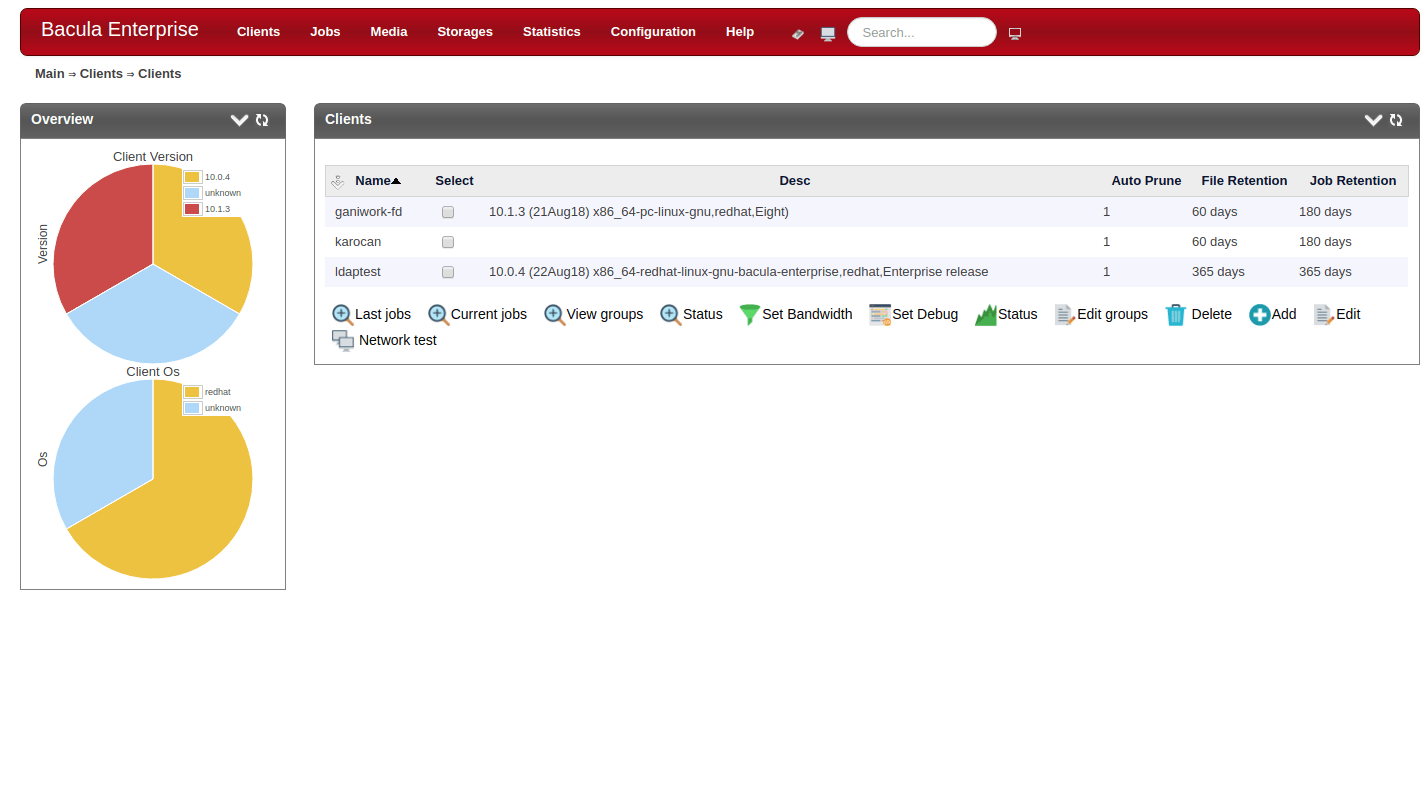The height and width of the screenshot is (793, 1425).
Task: Click unknown legend swatch in Client Os
Action: [192, 408]
